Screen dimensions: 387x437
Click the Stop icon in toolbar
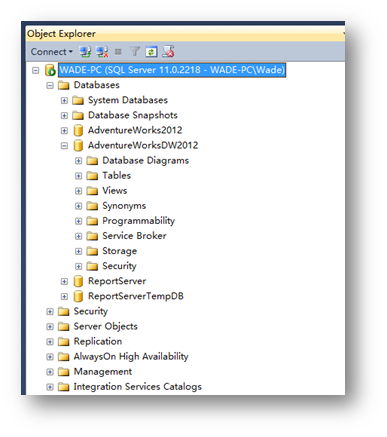coord(118,52)
